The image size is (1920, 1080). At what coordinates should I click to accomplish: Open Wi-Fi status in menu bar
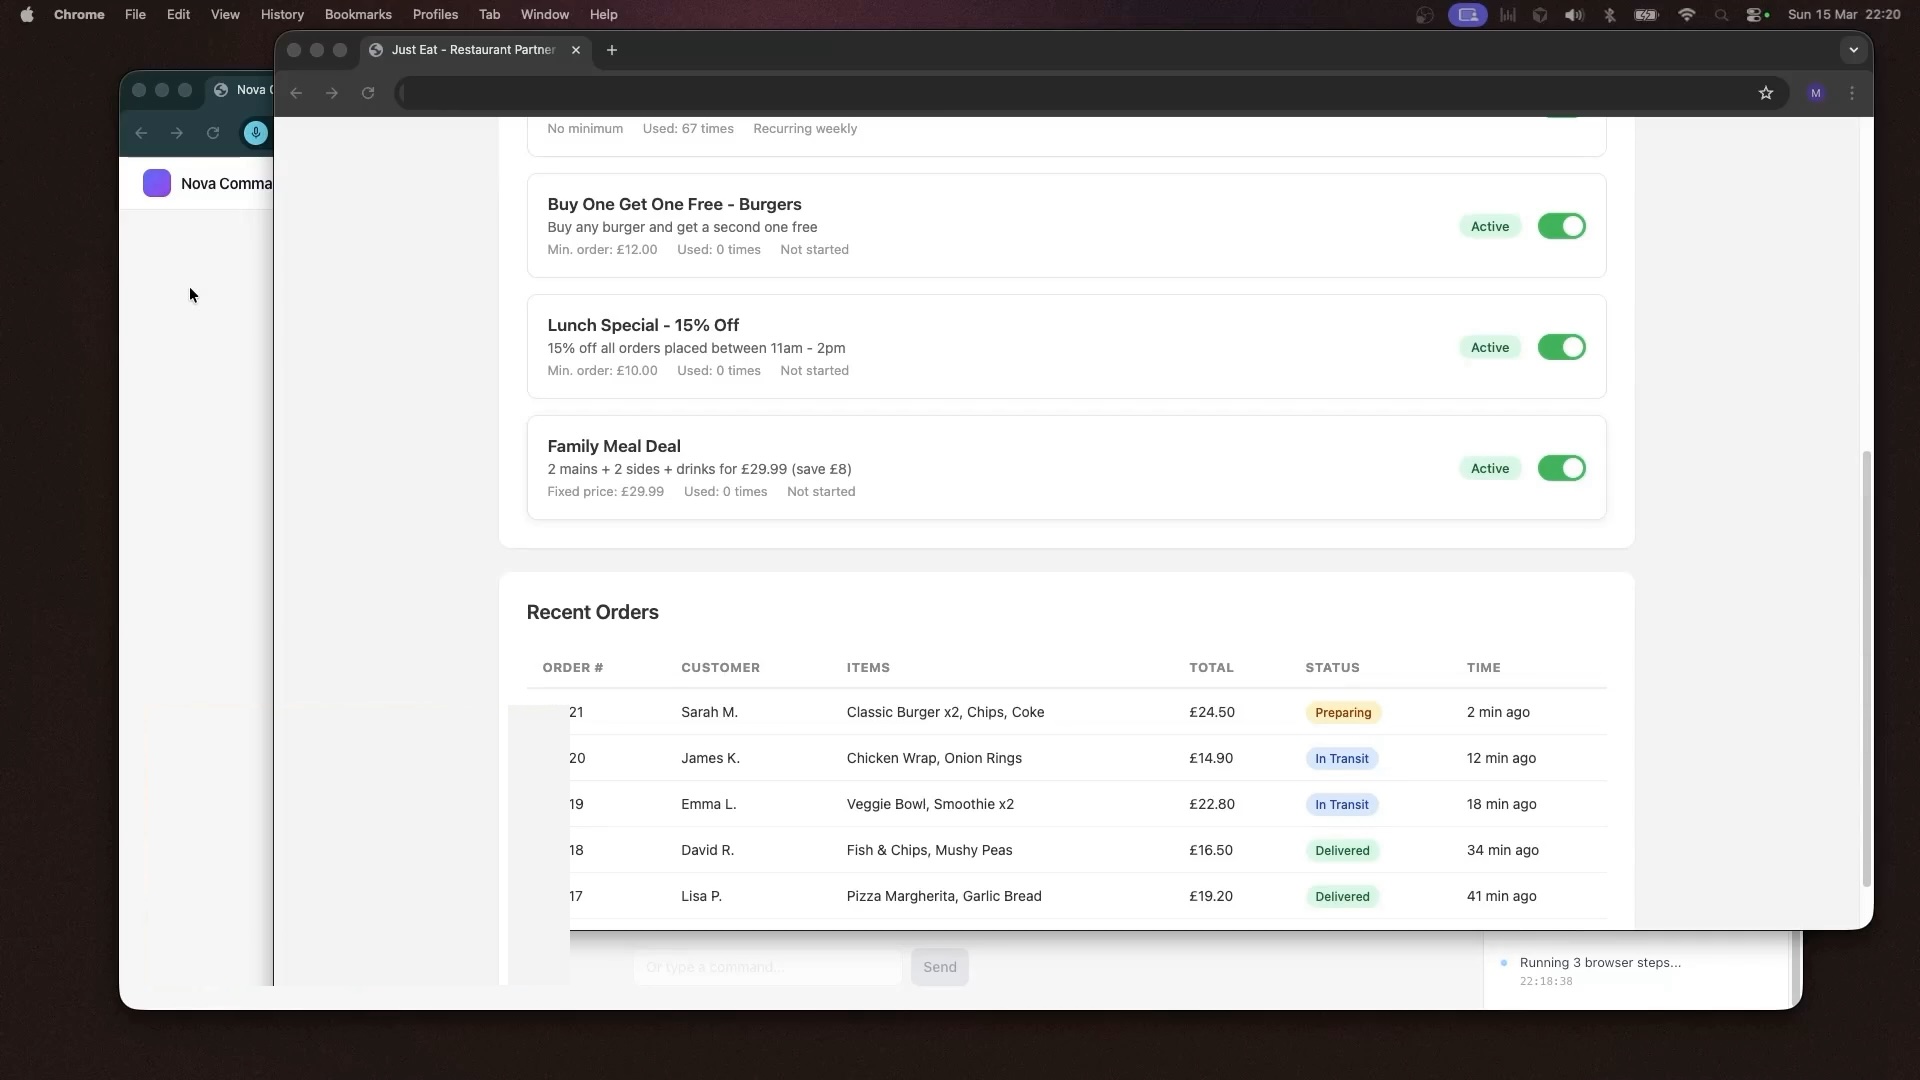tap(1686, 15)
